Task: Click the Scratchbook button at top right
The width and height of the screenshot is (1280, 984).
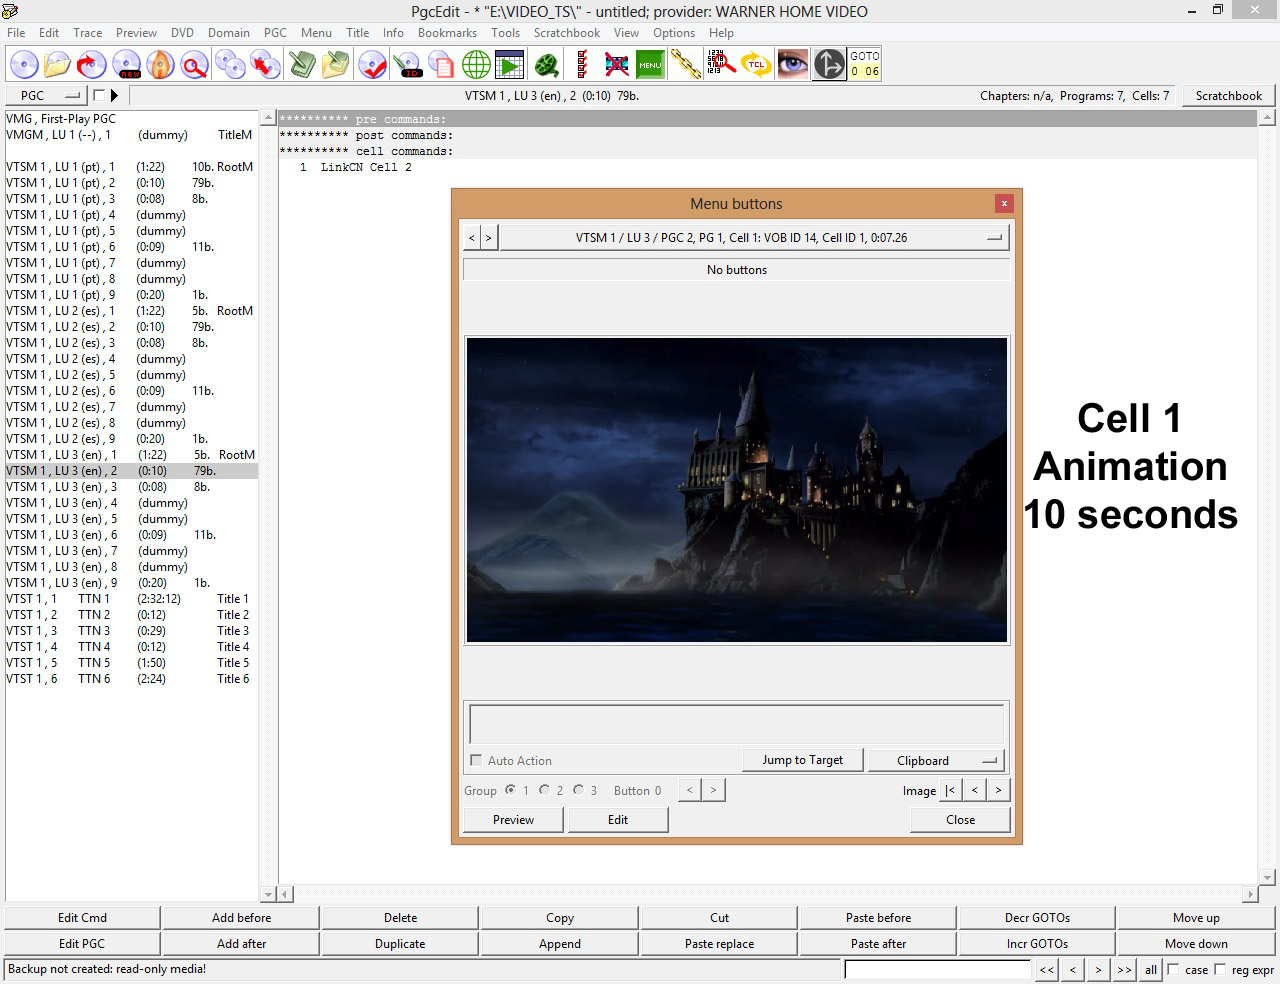Action: click(1229, 96)
